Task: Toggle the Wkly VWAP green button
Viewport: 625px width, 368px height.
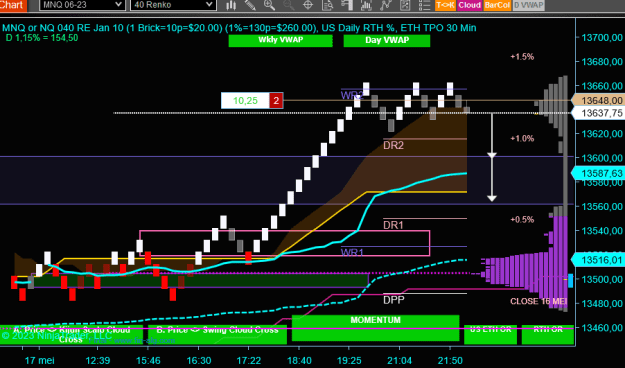Action: tap(281, 40)
